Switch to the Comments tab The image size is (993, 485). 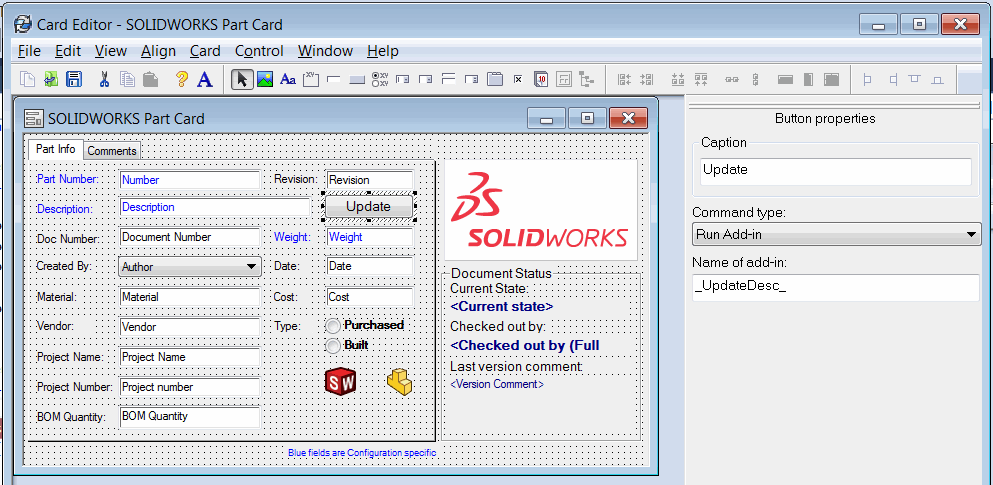click(111, 151)
